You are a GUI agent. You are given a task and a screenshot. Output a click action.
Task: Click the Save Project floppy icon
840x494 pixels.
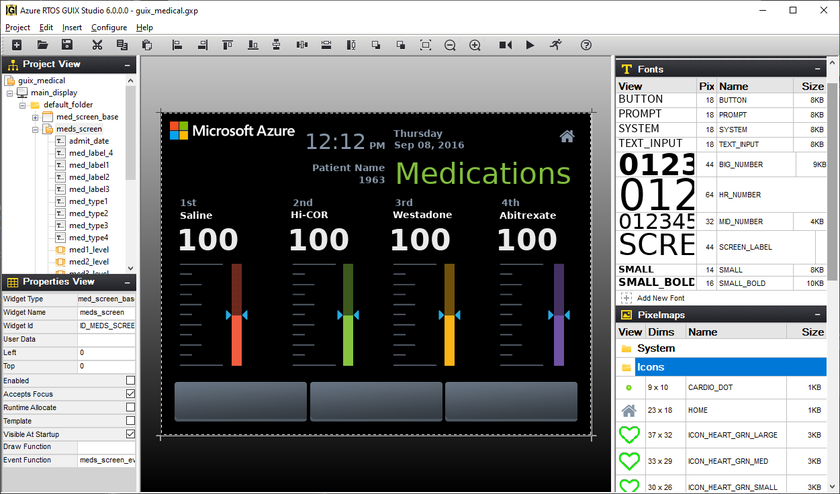pos(67,45)
